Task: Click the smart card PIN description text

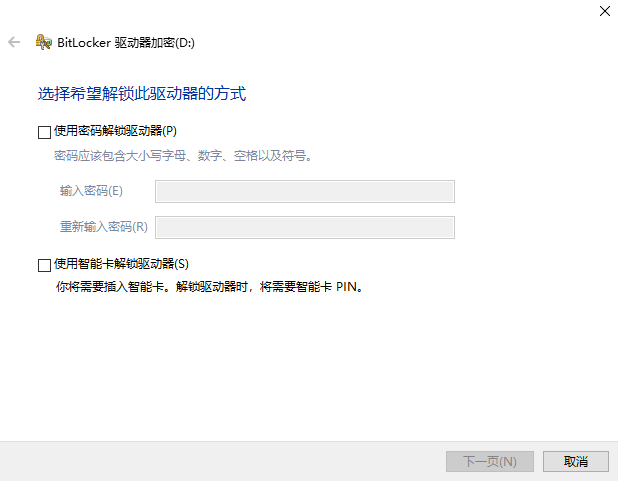Action: tap(209, 287)
